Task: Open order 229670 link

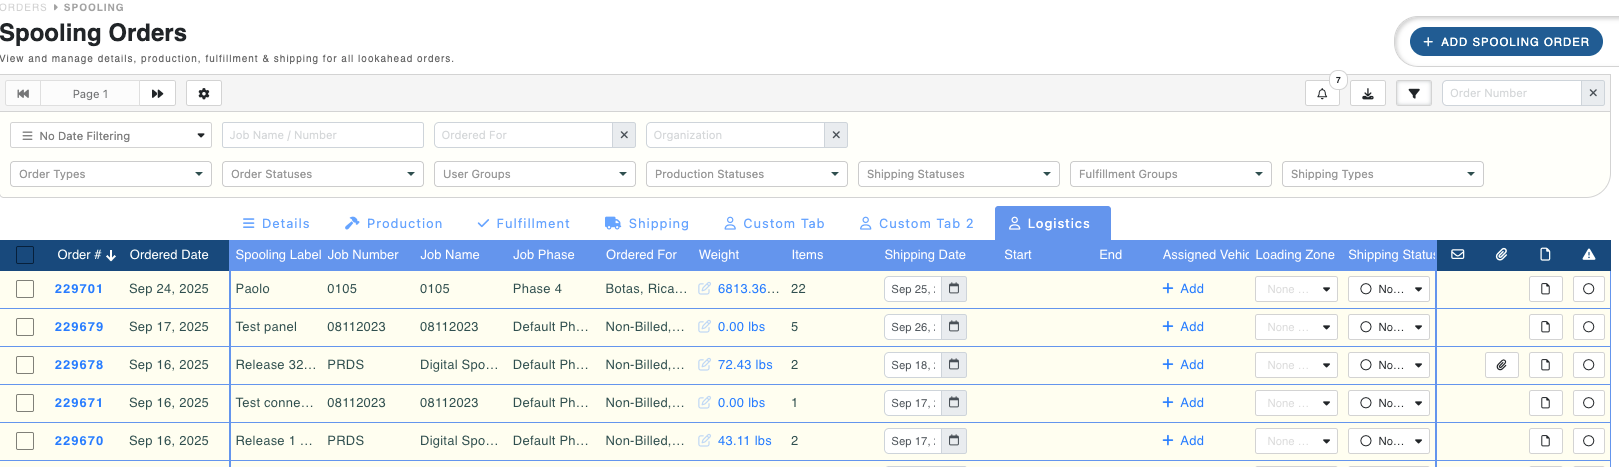Action: pyautogui.click(x=79, y=441)
